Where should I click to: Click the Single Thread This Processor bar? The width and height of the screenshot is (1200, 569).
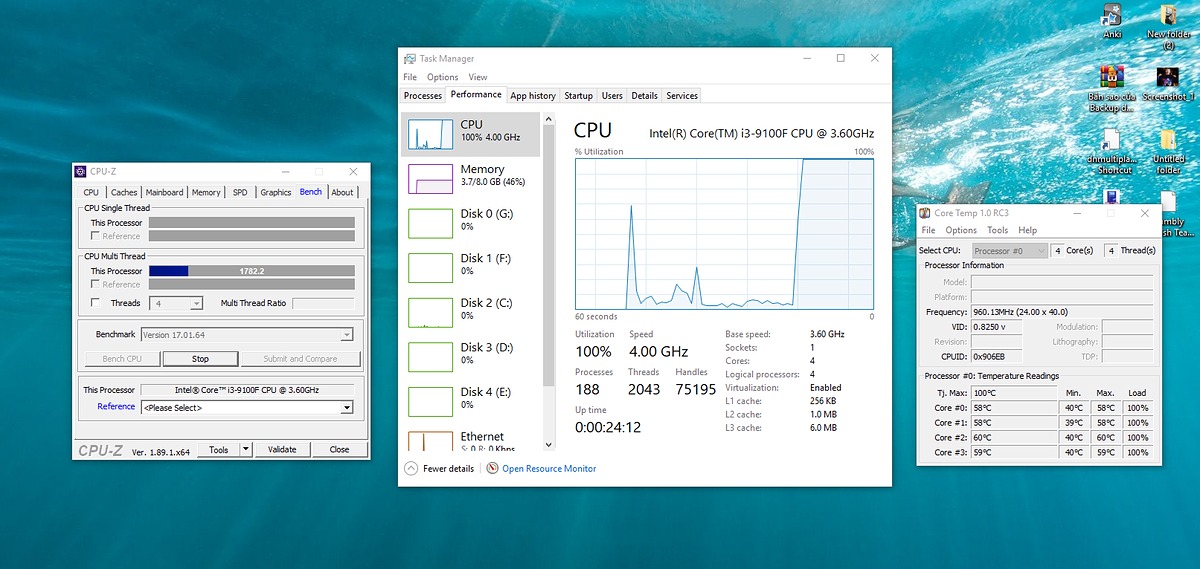(252, 223)
